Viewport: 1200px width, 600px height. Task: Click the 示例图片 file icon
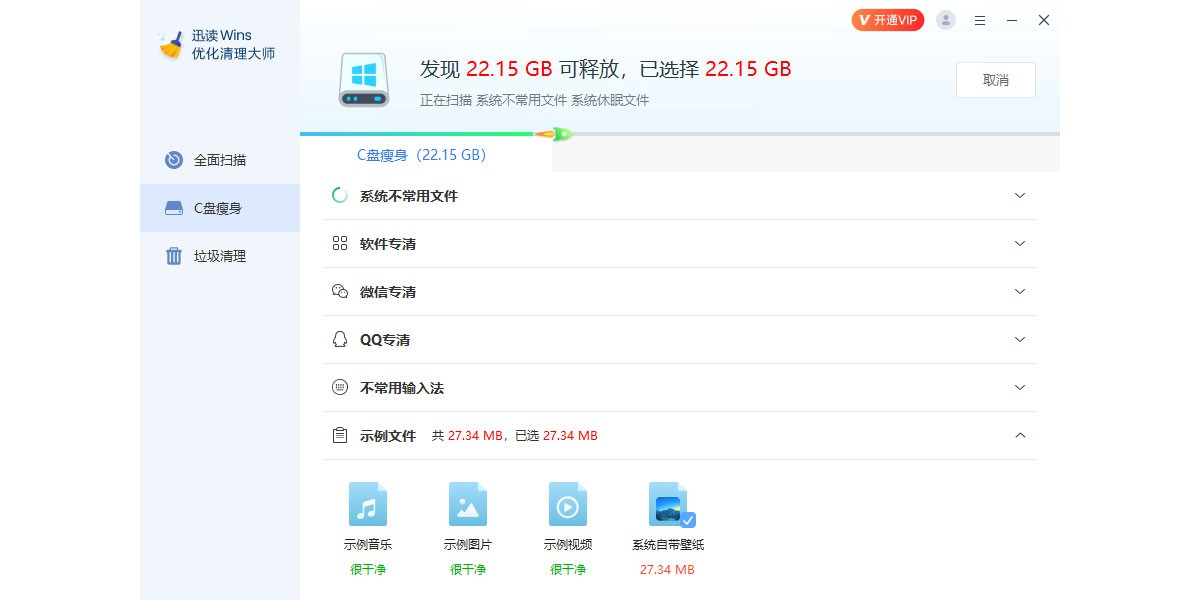click(x=467, y=504)
